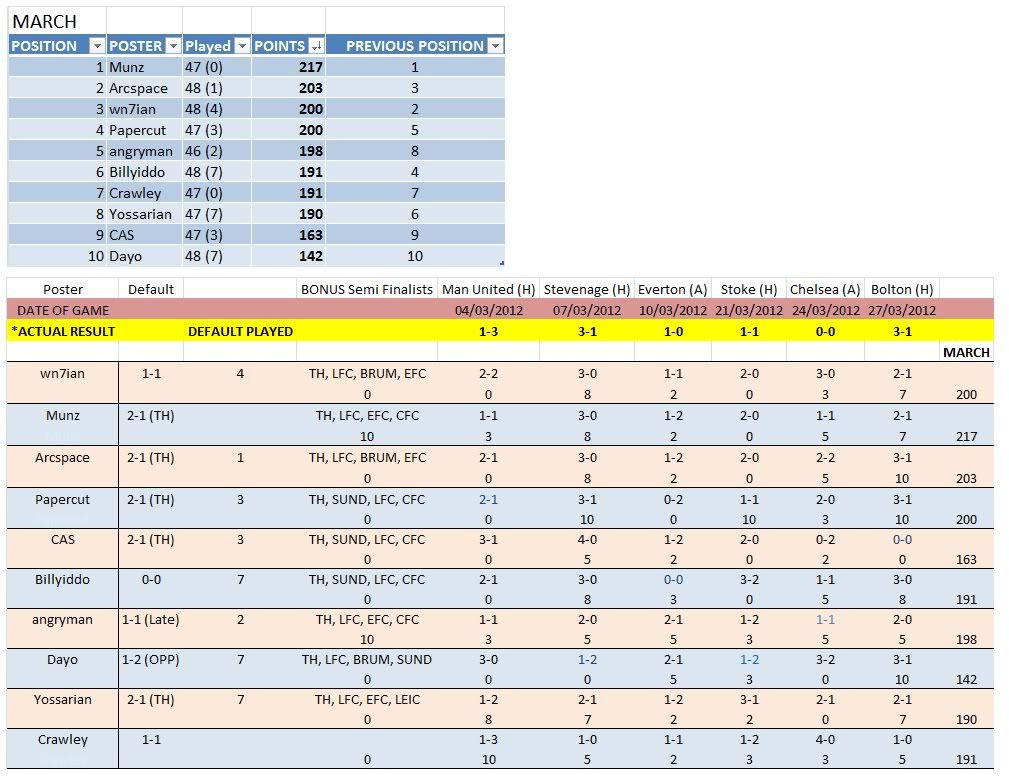Viewport: 1009px width, 784px height.
Task: Select Arcspace in the standings table
Action: [x=138, y=88]
